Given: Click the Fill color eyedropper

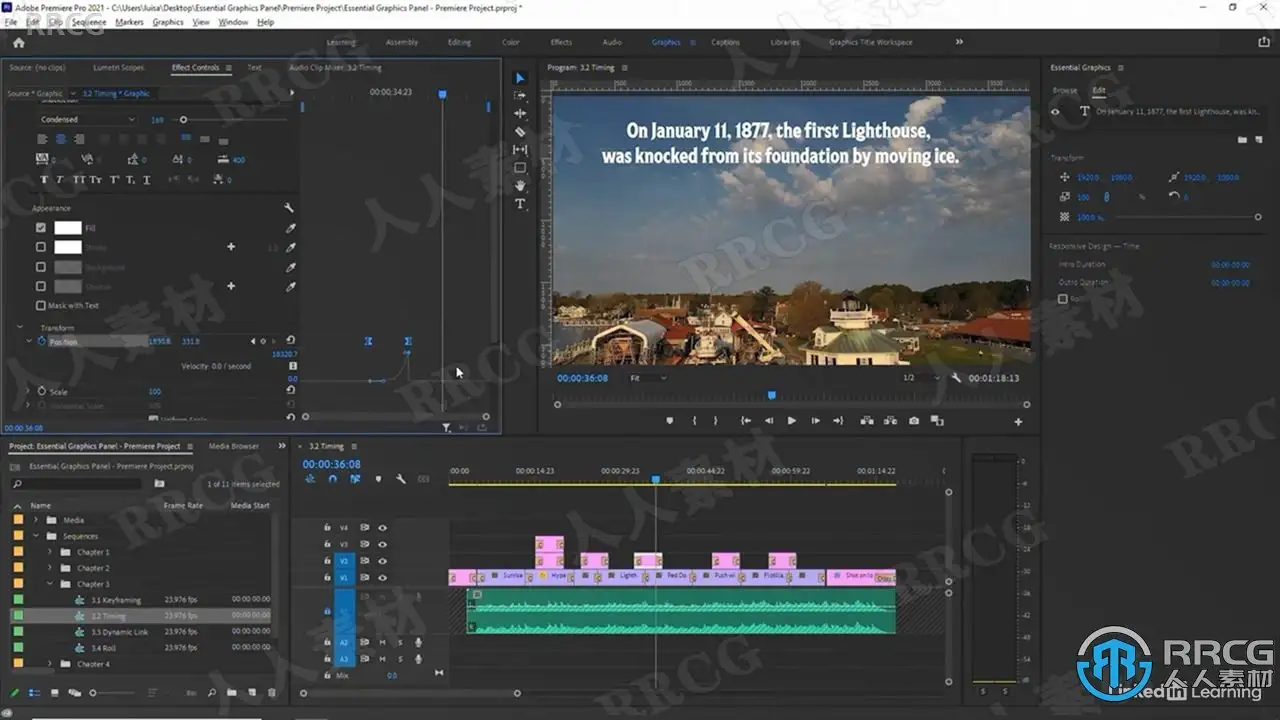Looking at the screenshot, I should (x=291, y=228).
